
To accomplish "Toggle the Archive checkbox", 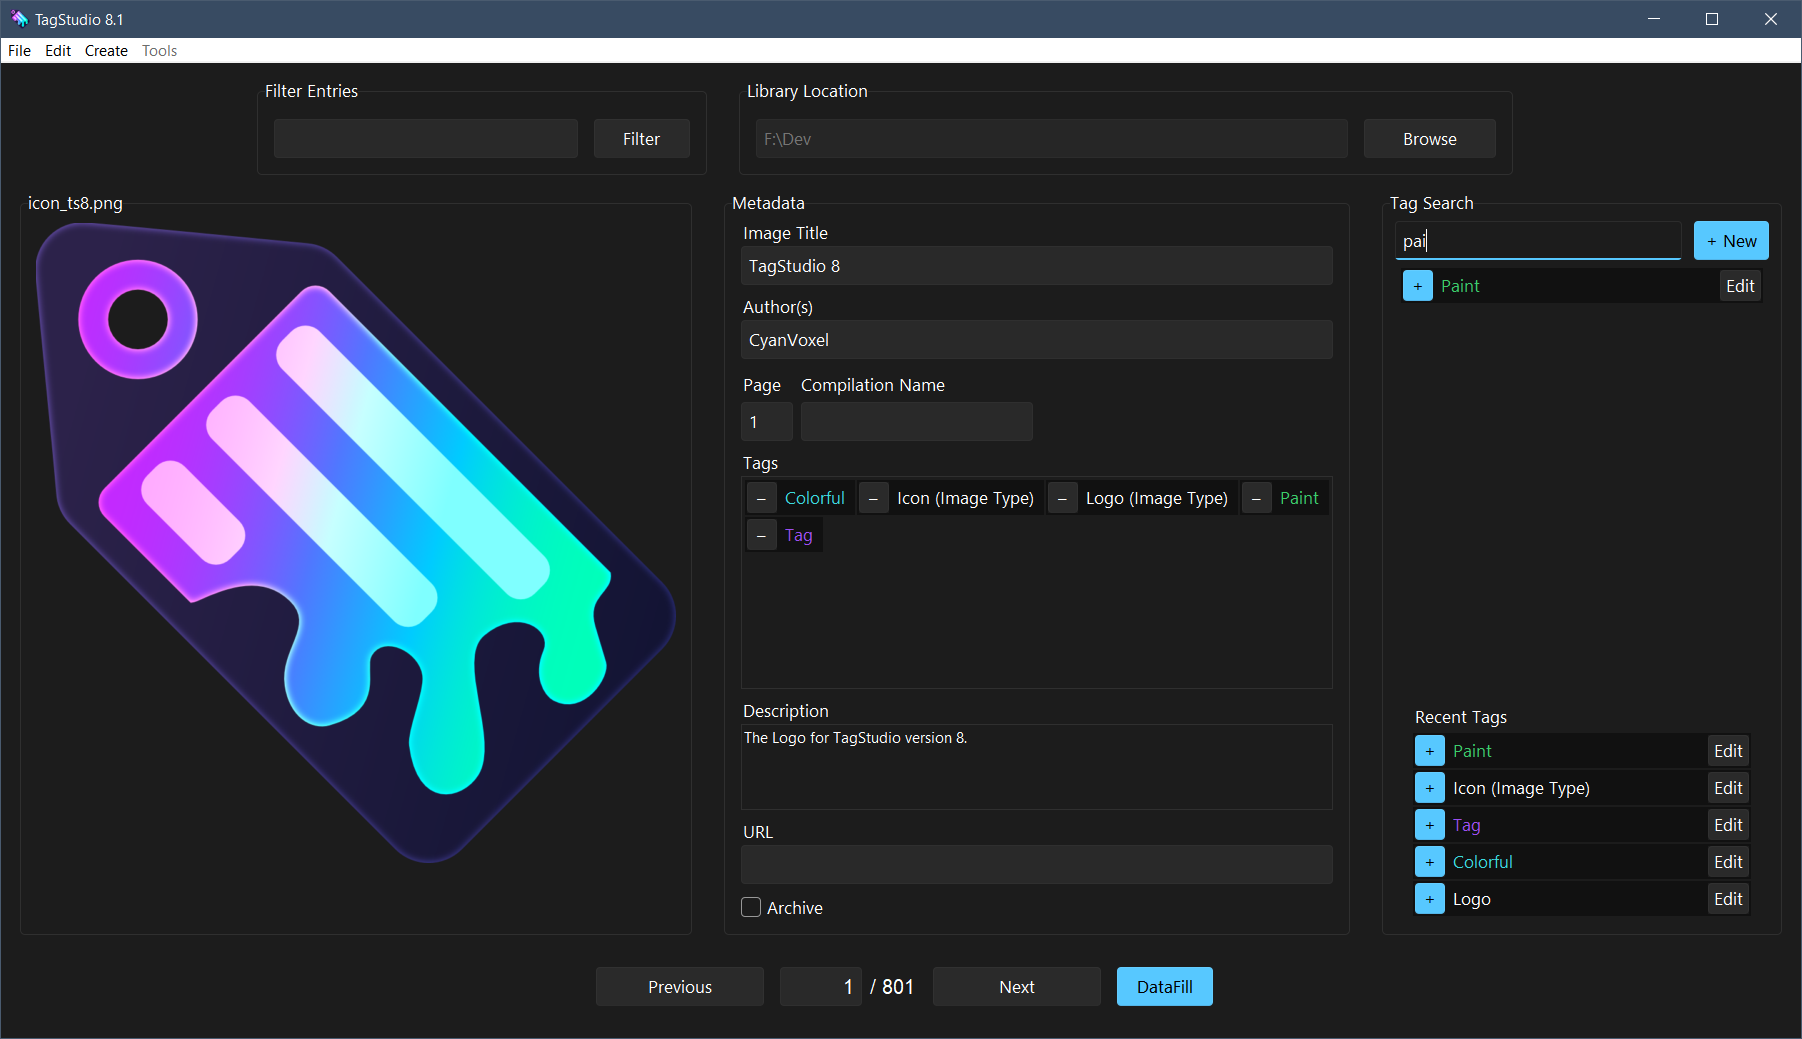I will [751, 907].
